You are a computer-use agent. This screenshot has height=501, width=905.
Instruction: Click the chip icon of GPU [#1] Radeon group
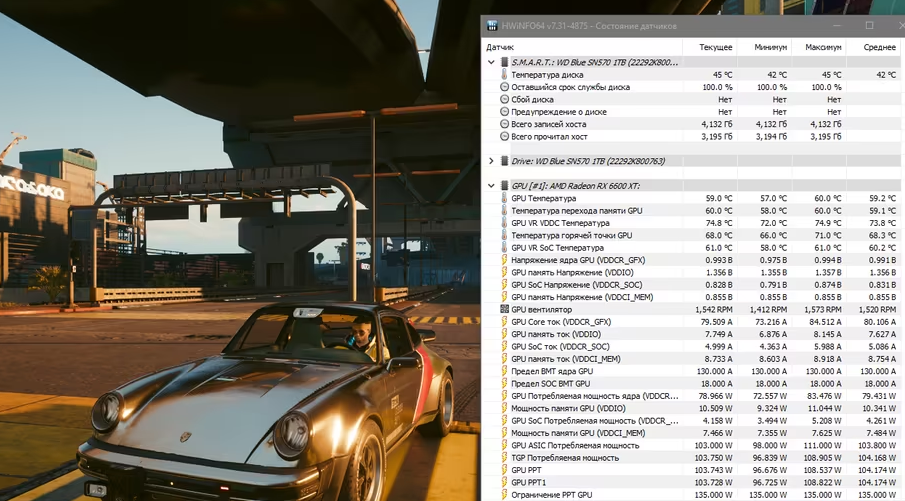coord(504,186)
